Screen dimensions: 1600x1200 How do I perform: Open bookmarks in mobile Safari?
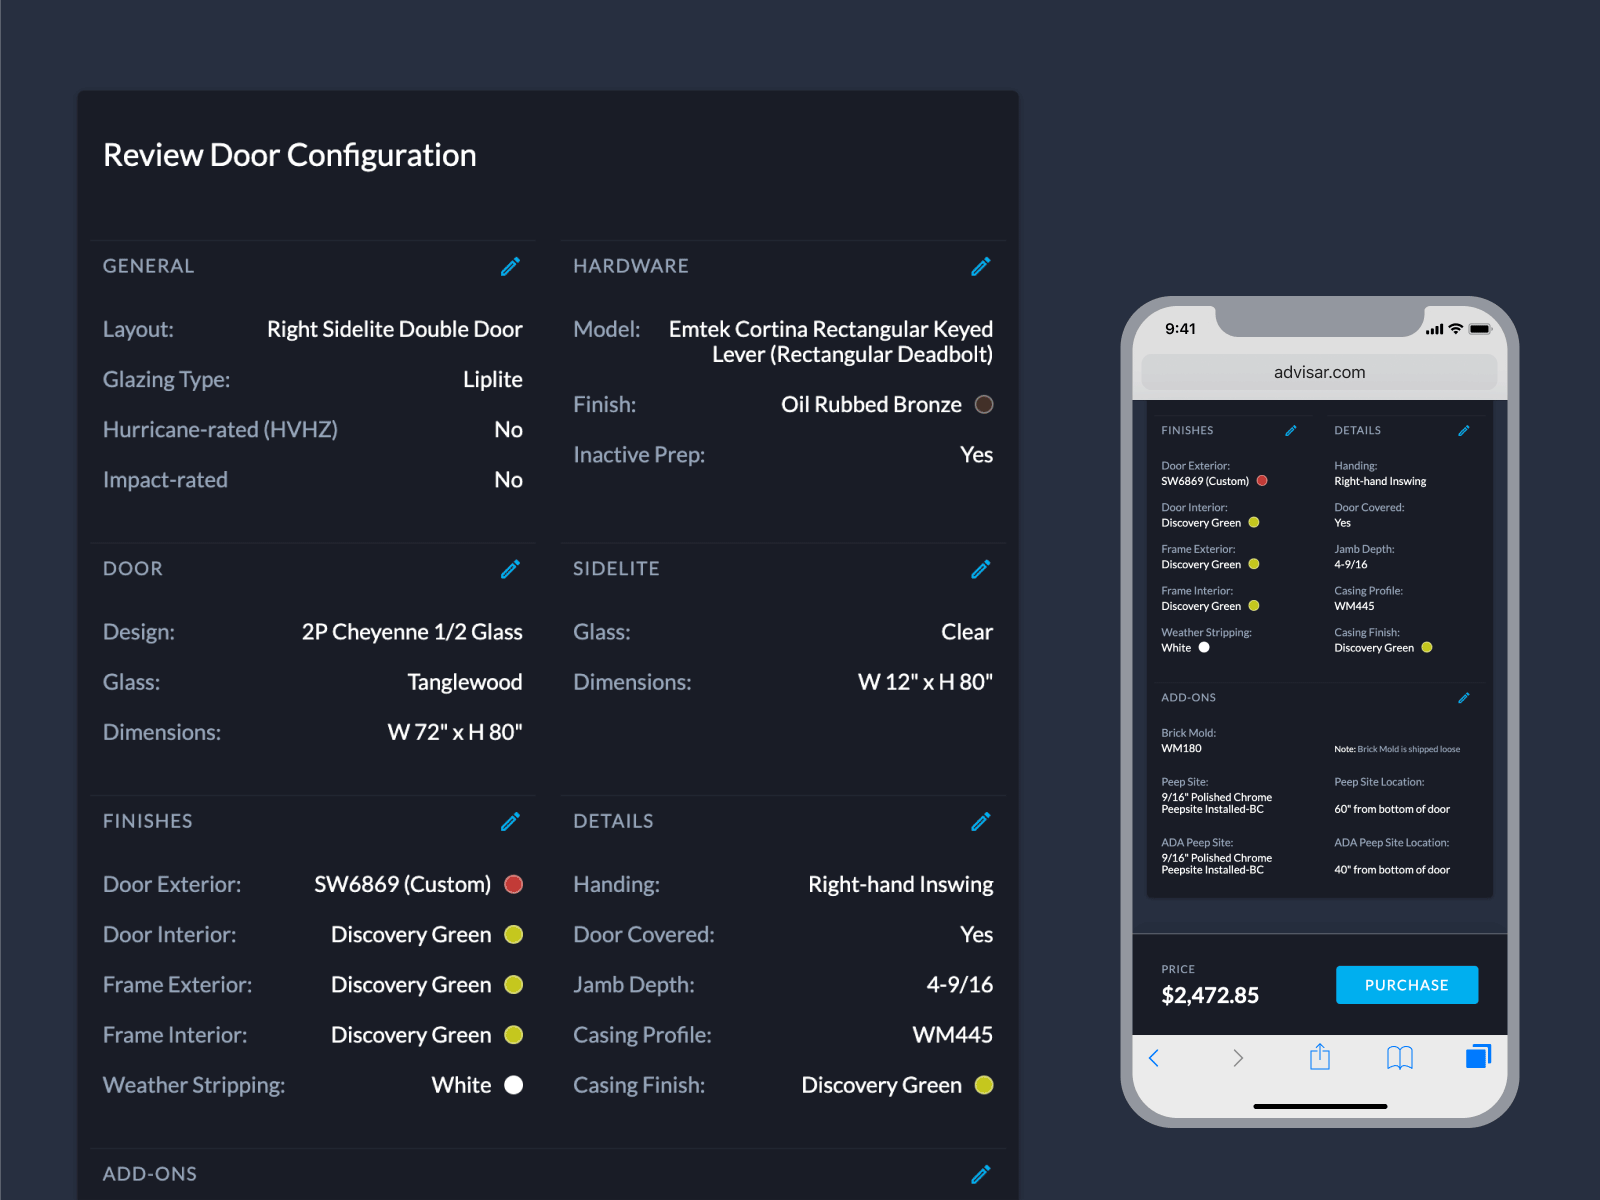(x=1399, y=1057)
